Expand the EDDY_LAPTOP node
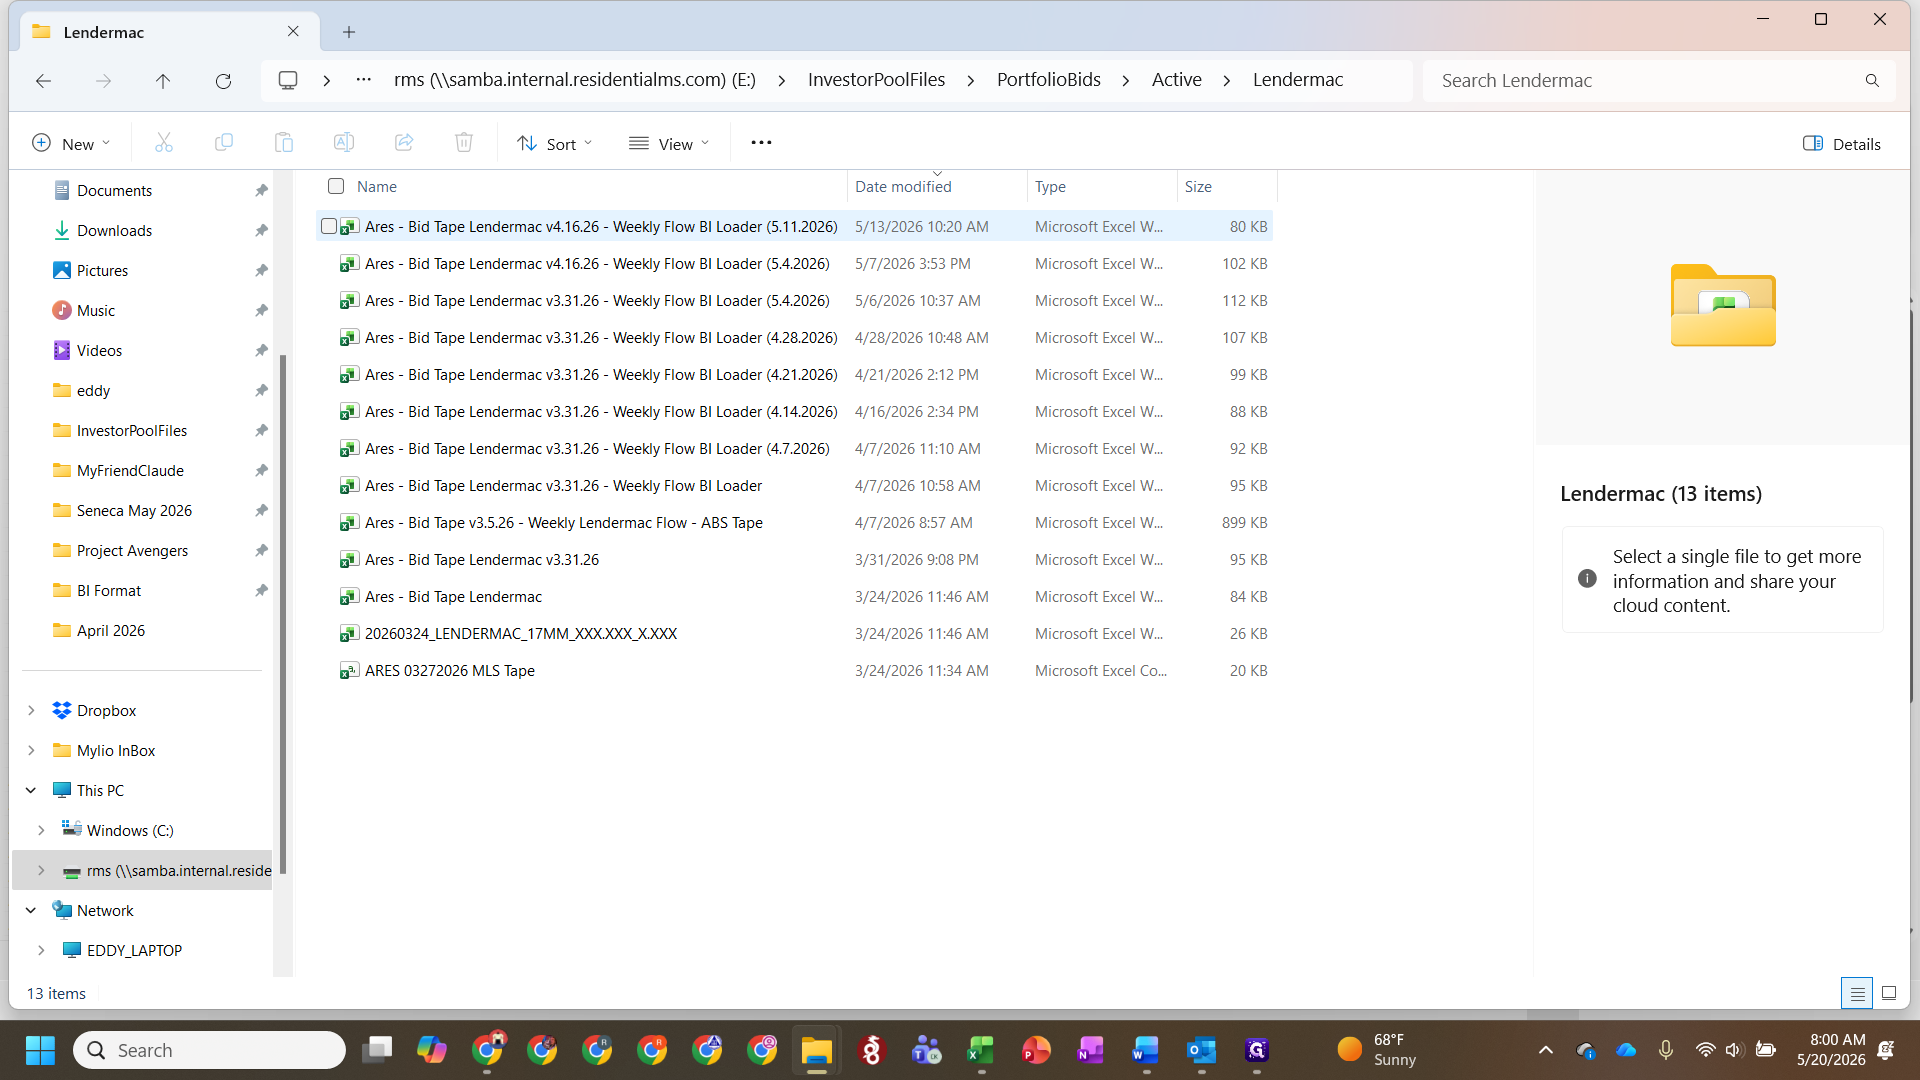Screen dimensions: 1920x1080 click(x=41, y=950)
